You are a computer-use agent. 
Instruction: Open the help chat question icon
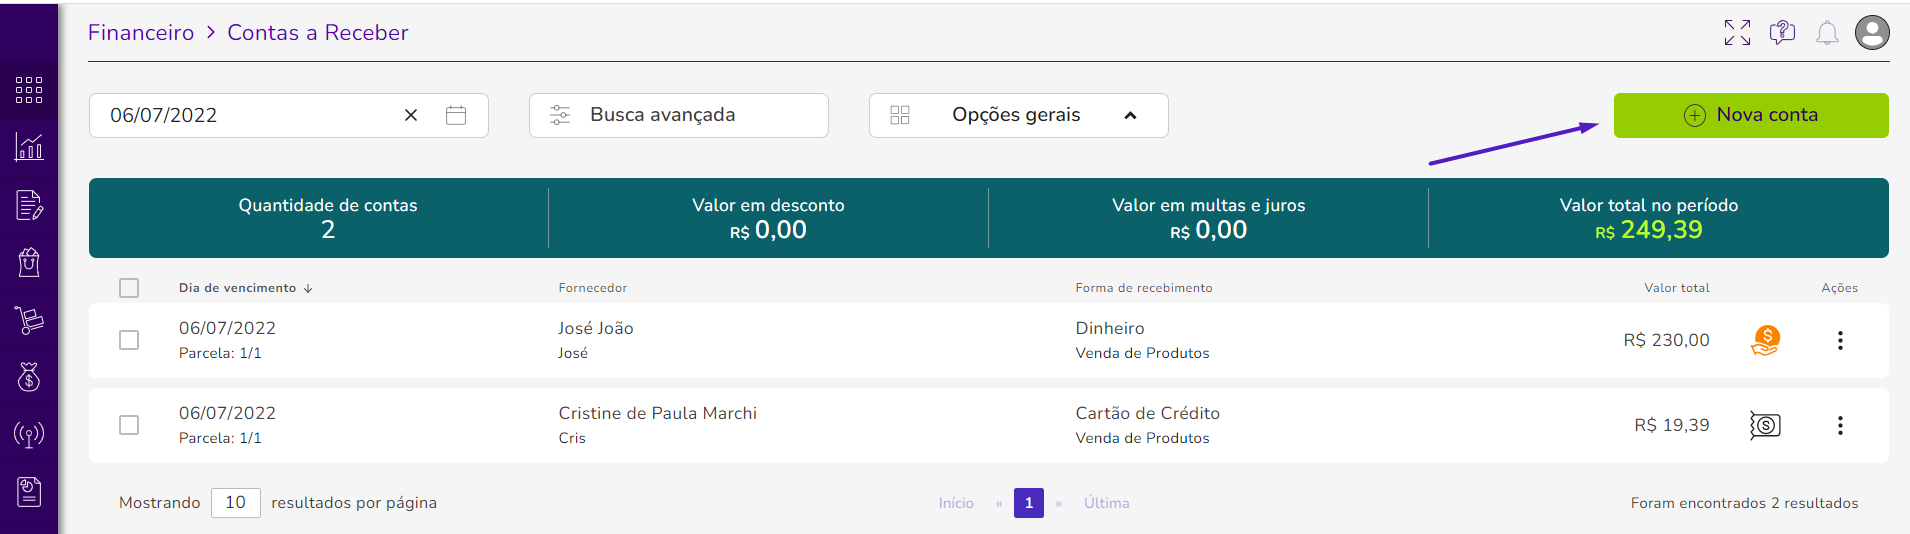pos(1782,33)
